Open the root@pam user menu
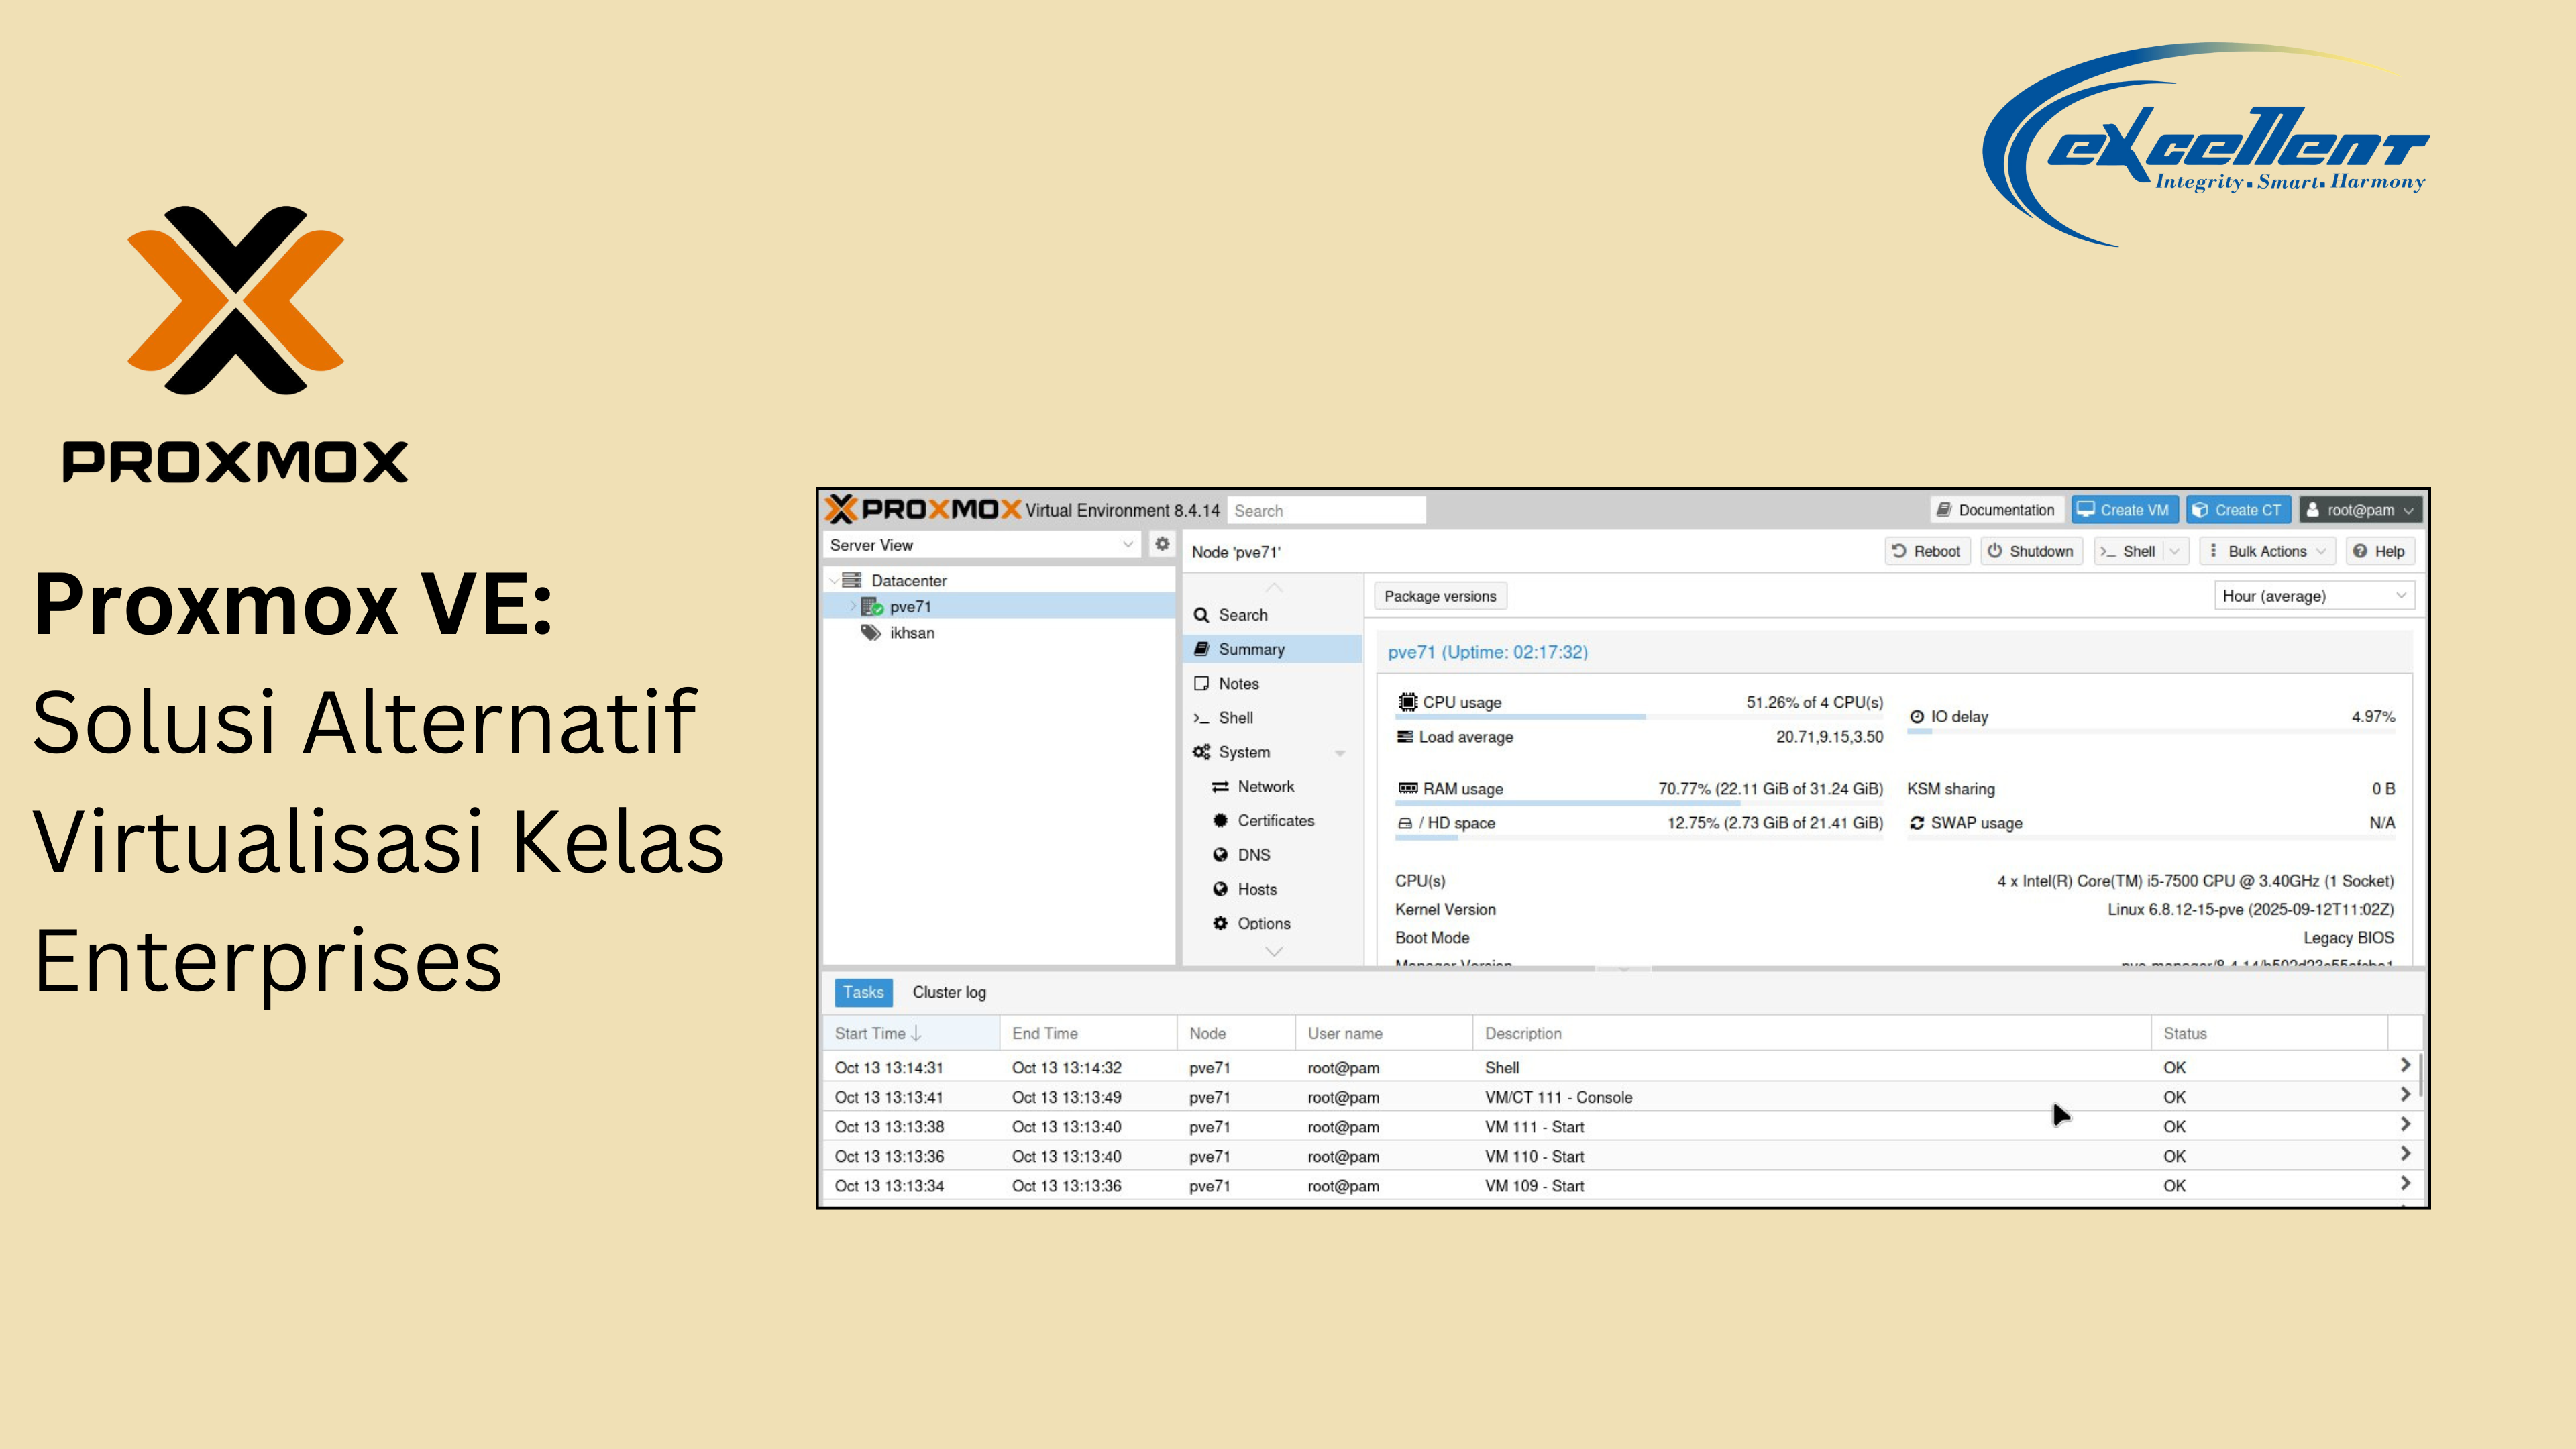Image resolution: width=2576 pixels, height=1449 pixels. 2360,510
